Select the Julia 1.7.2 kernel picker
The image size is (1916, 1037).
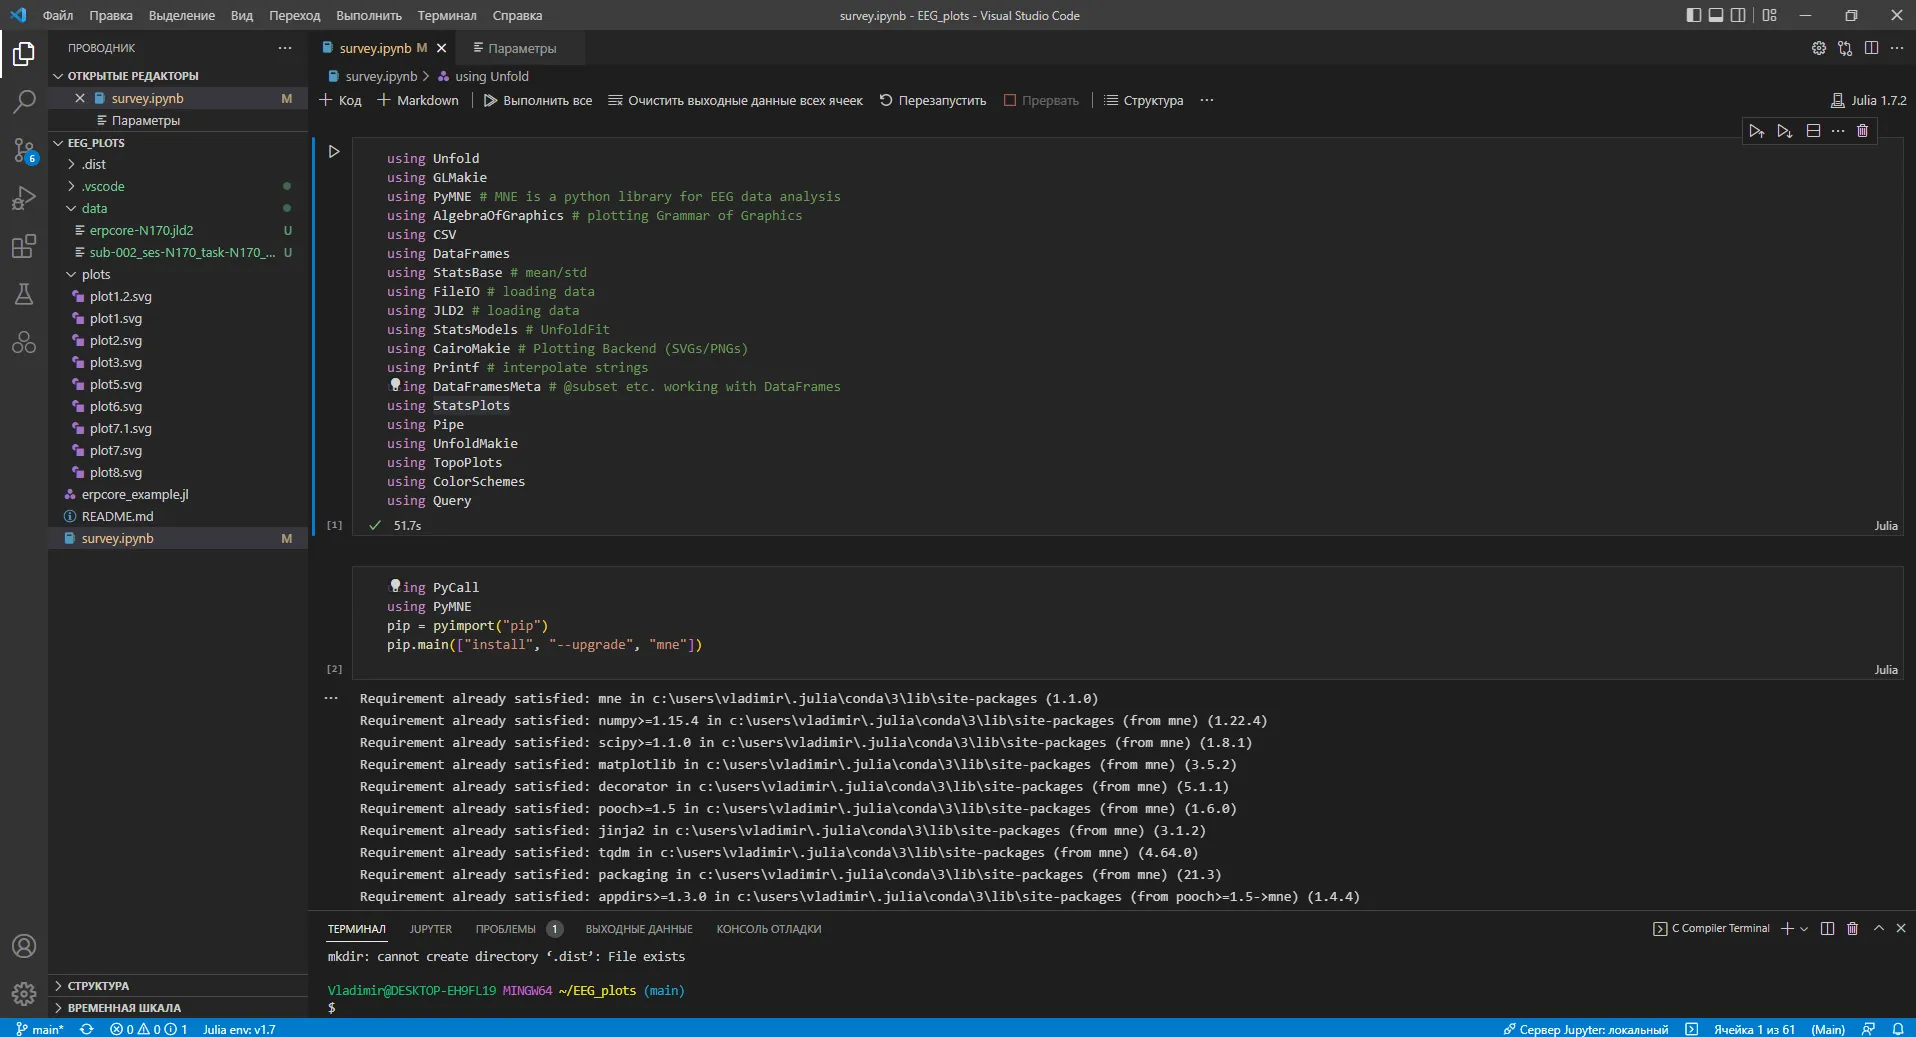pyautogui.click(x=1868, y=100)
